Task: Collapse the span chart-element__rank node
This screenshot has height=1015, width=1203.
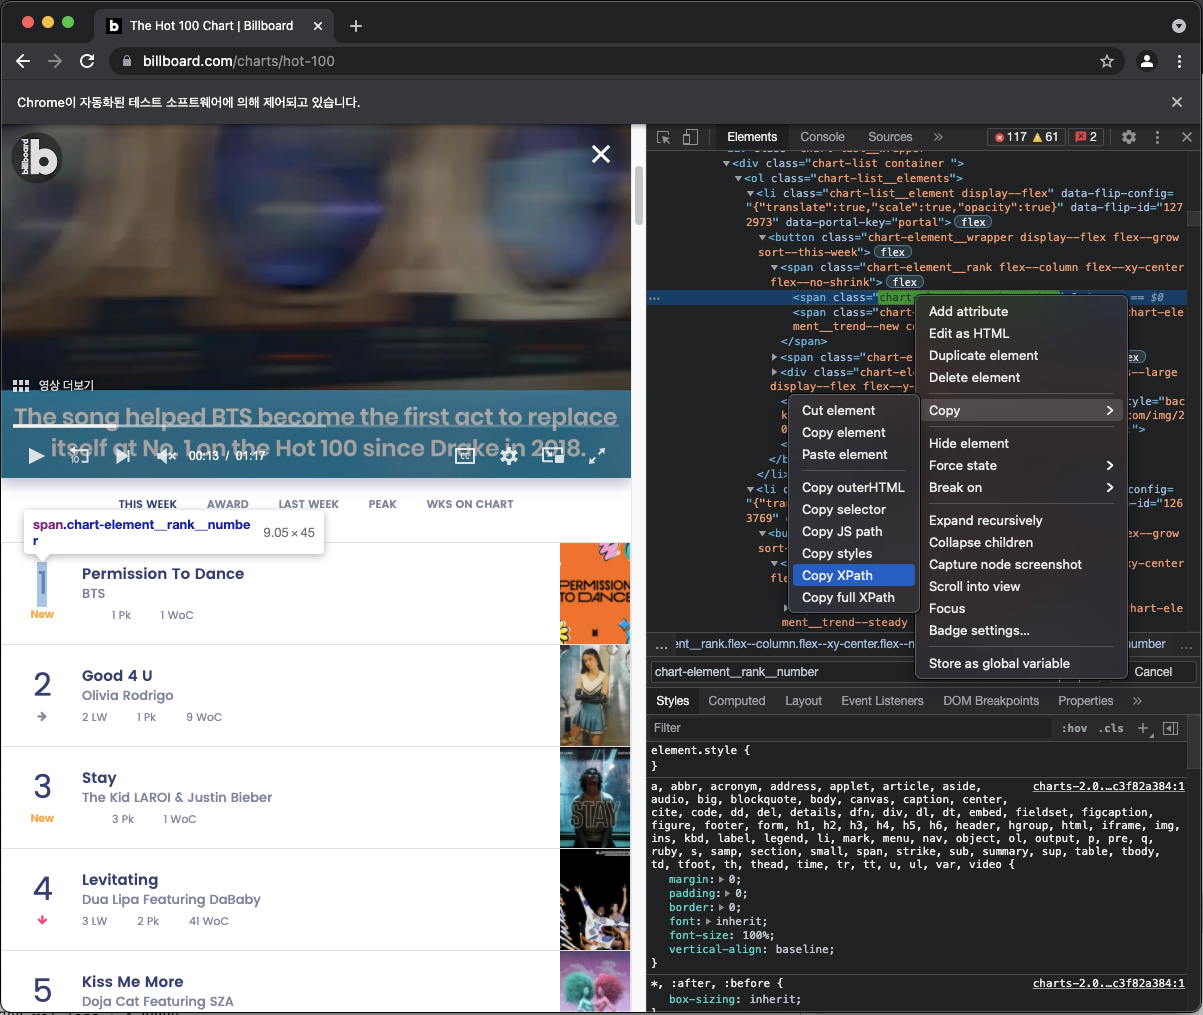Action: (775, 268)
